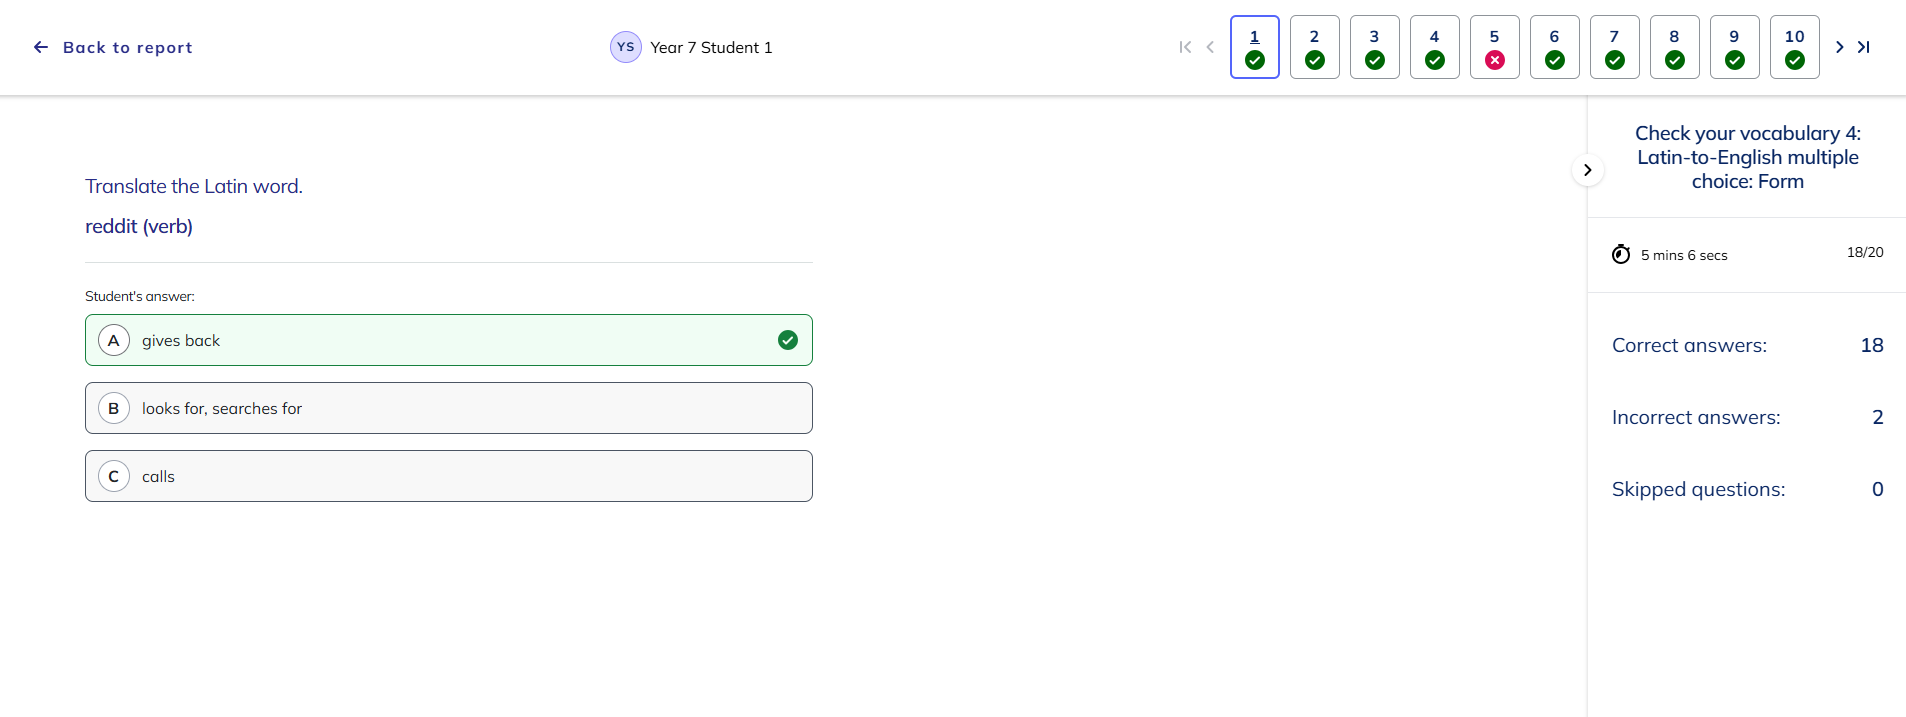The image size is (1906, 717).
Task: Click the quiz title heading
Action: tap(1747, 157)
